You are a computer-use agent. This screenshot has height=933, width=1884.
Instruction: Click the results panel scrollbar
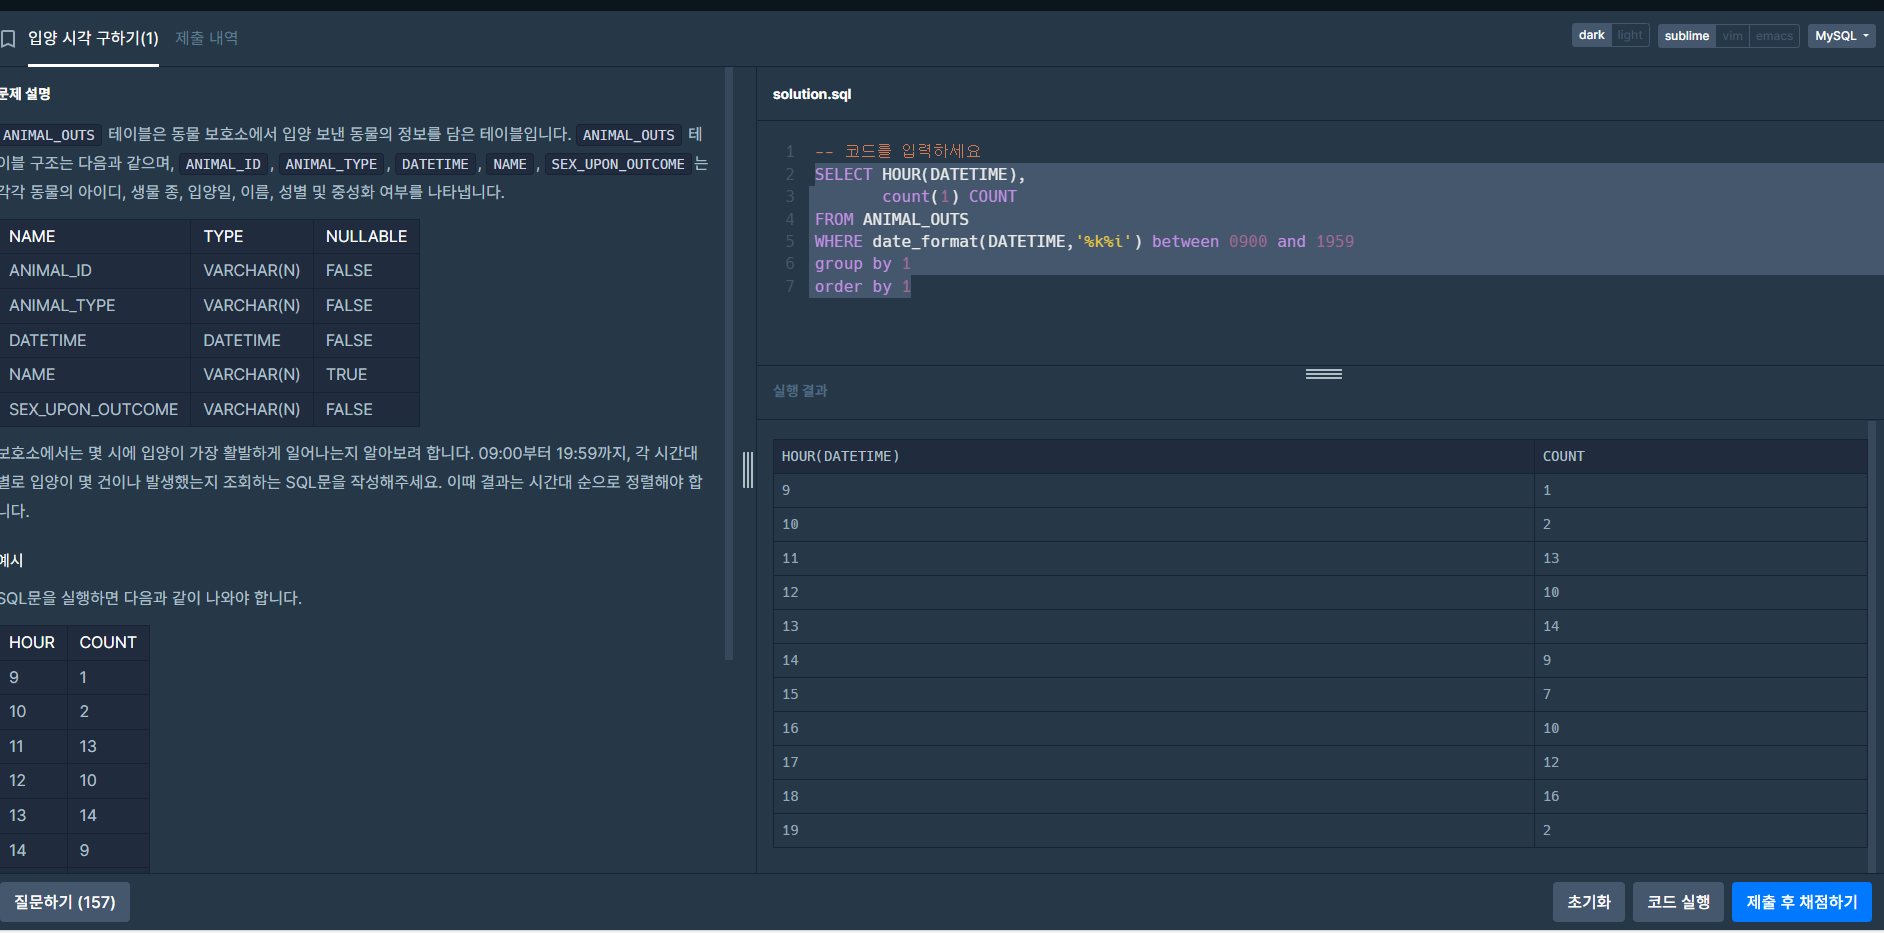pyautogui.click(x=1871, y=646)
